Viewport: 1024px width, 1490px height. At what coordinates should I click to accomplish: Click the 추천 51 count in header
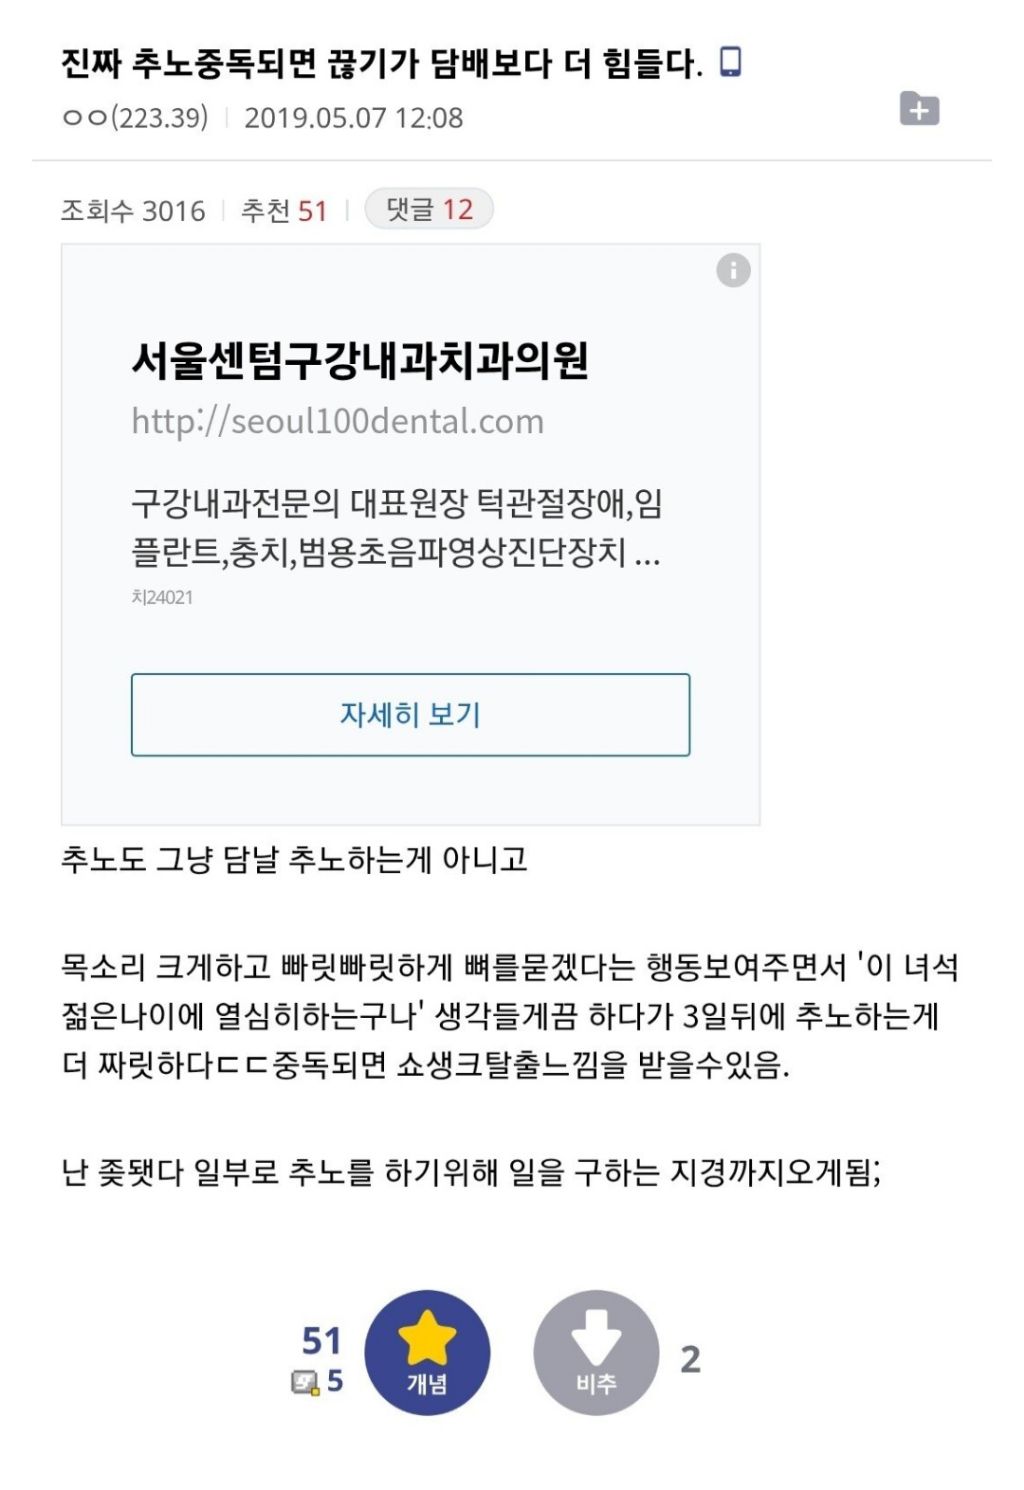284,211
